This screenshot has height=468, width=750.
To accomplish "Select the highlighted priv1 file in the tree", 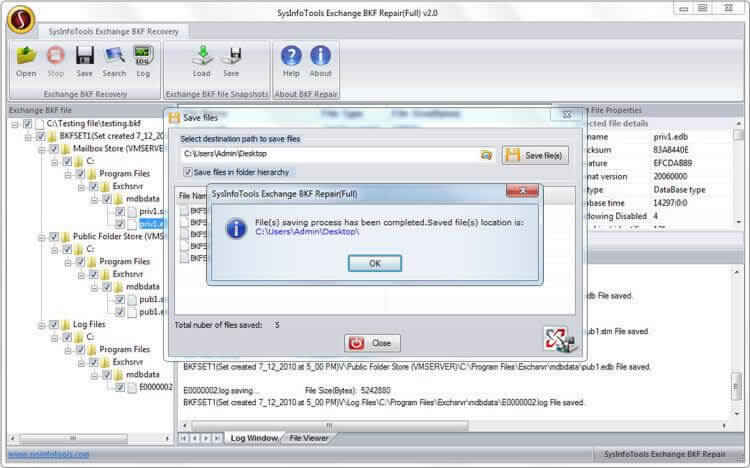I will pos(152,224).
